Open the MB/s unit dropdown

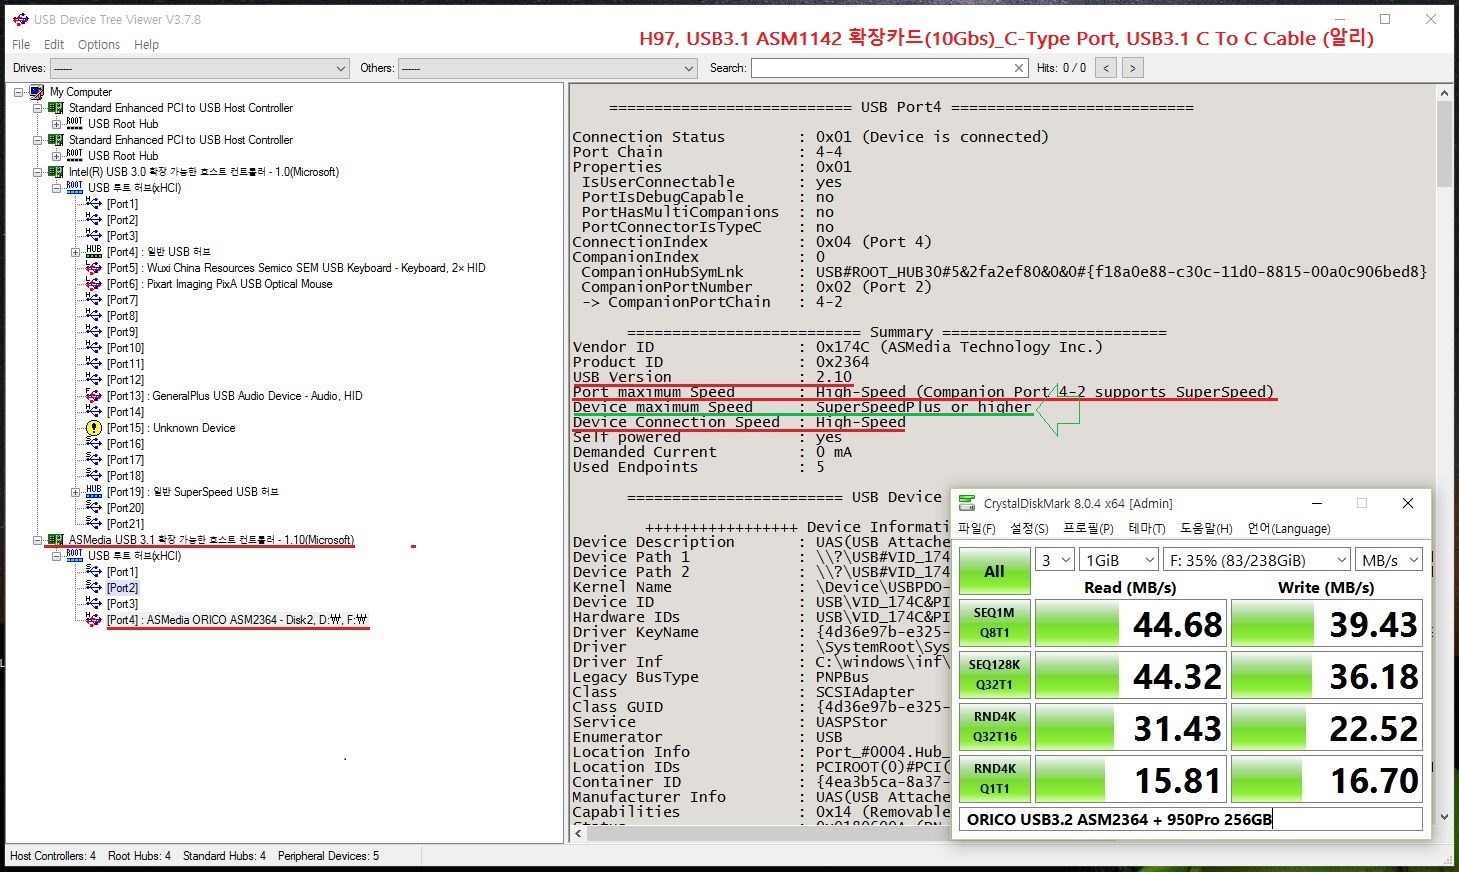(1389, 560)
